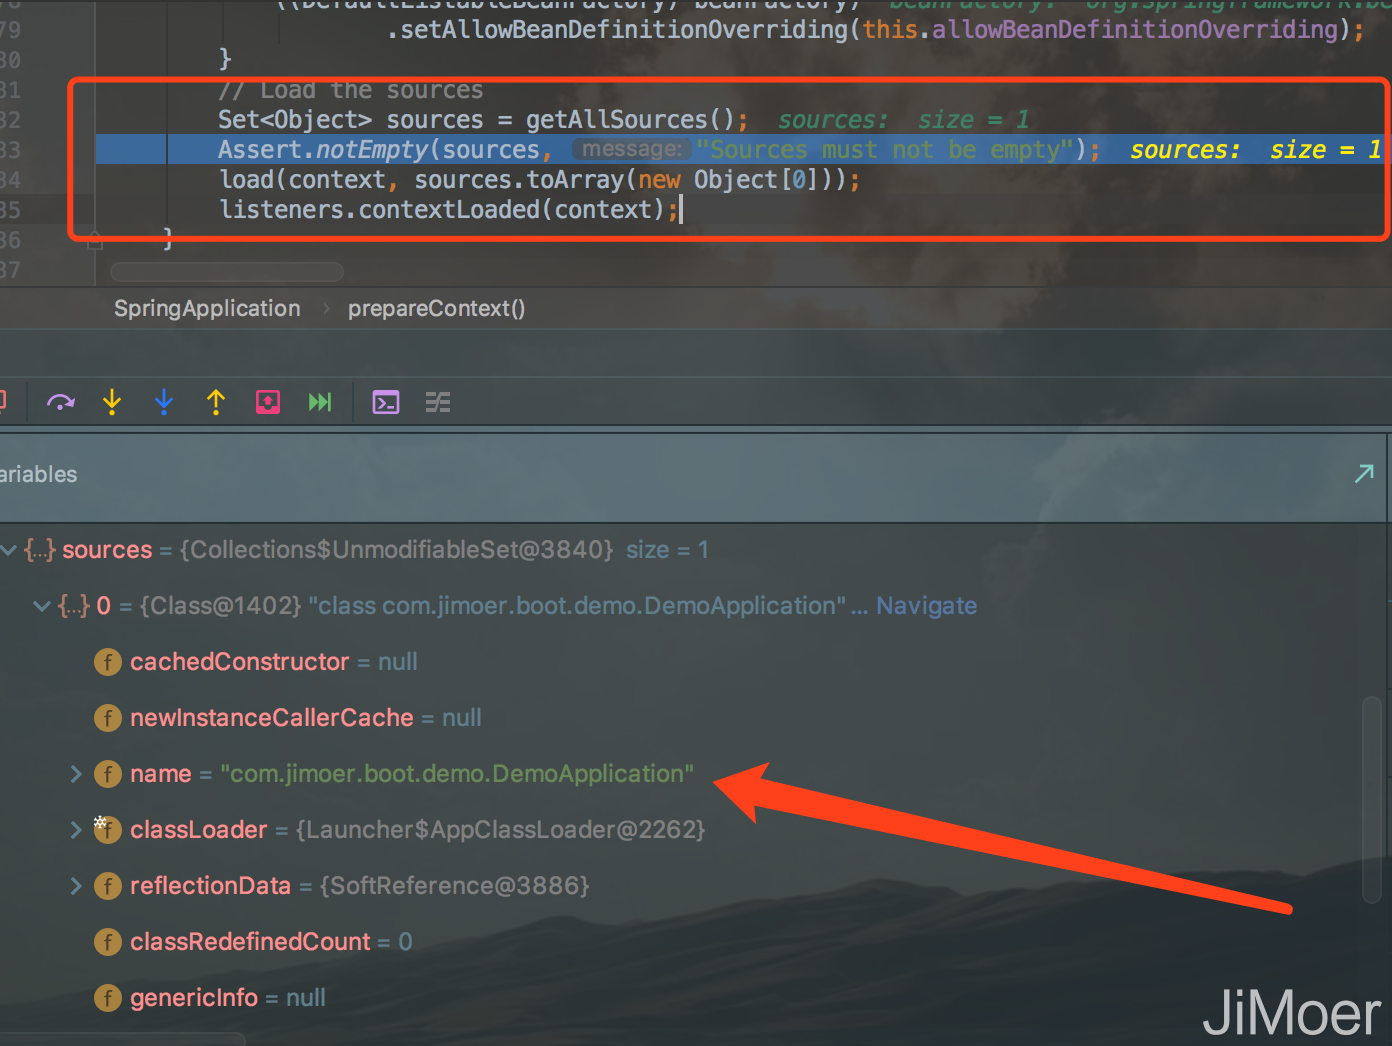Click the Navigate link for DemoApplication class

[927, 606]
